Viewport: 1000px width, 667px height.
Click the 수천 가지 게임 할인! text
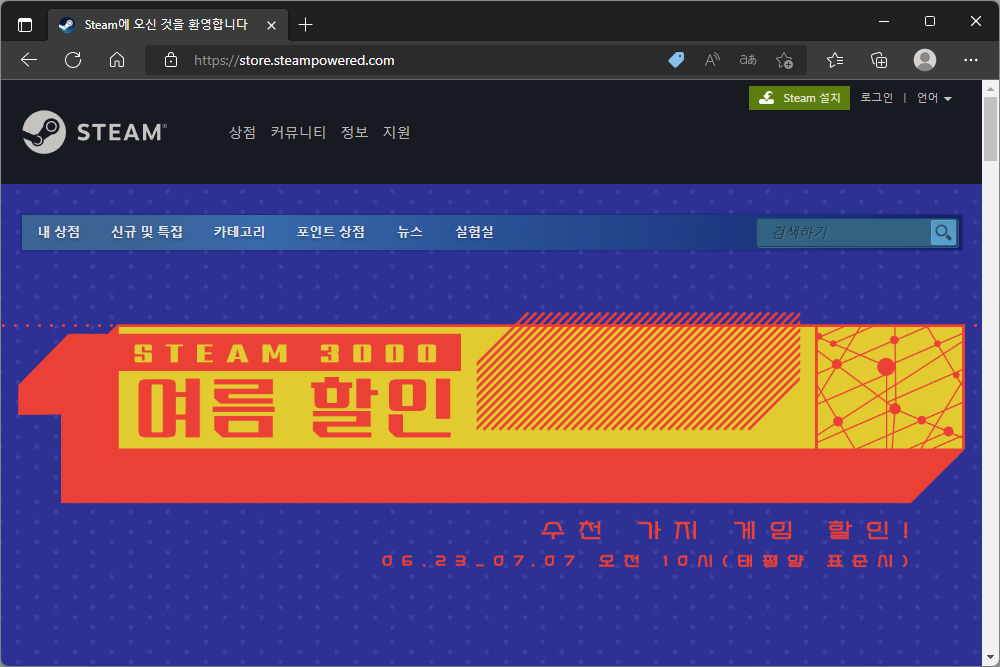[x=726, y=530]
